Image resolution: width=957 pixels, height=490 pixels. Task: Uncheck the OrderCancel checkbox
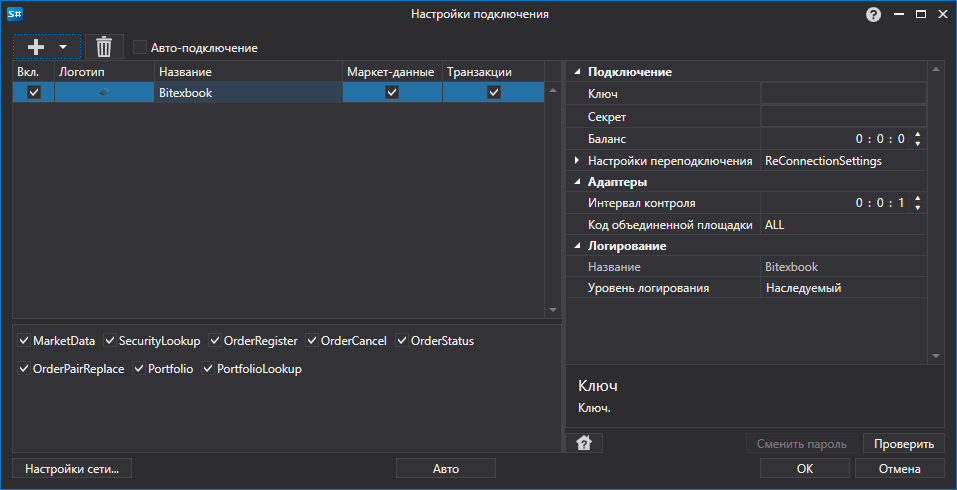point(312,340)
